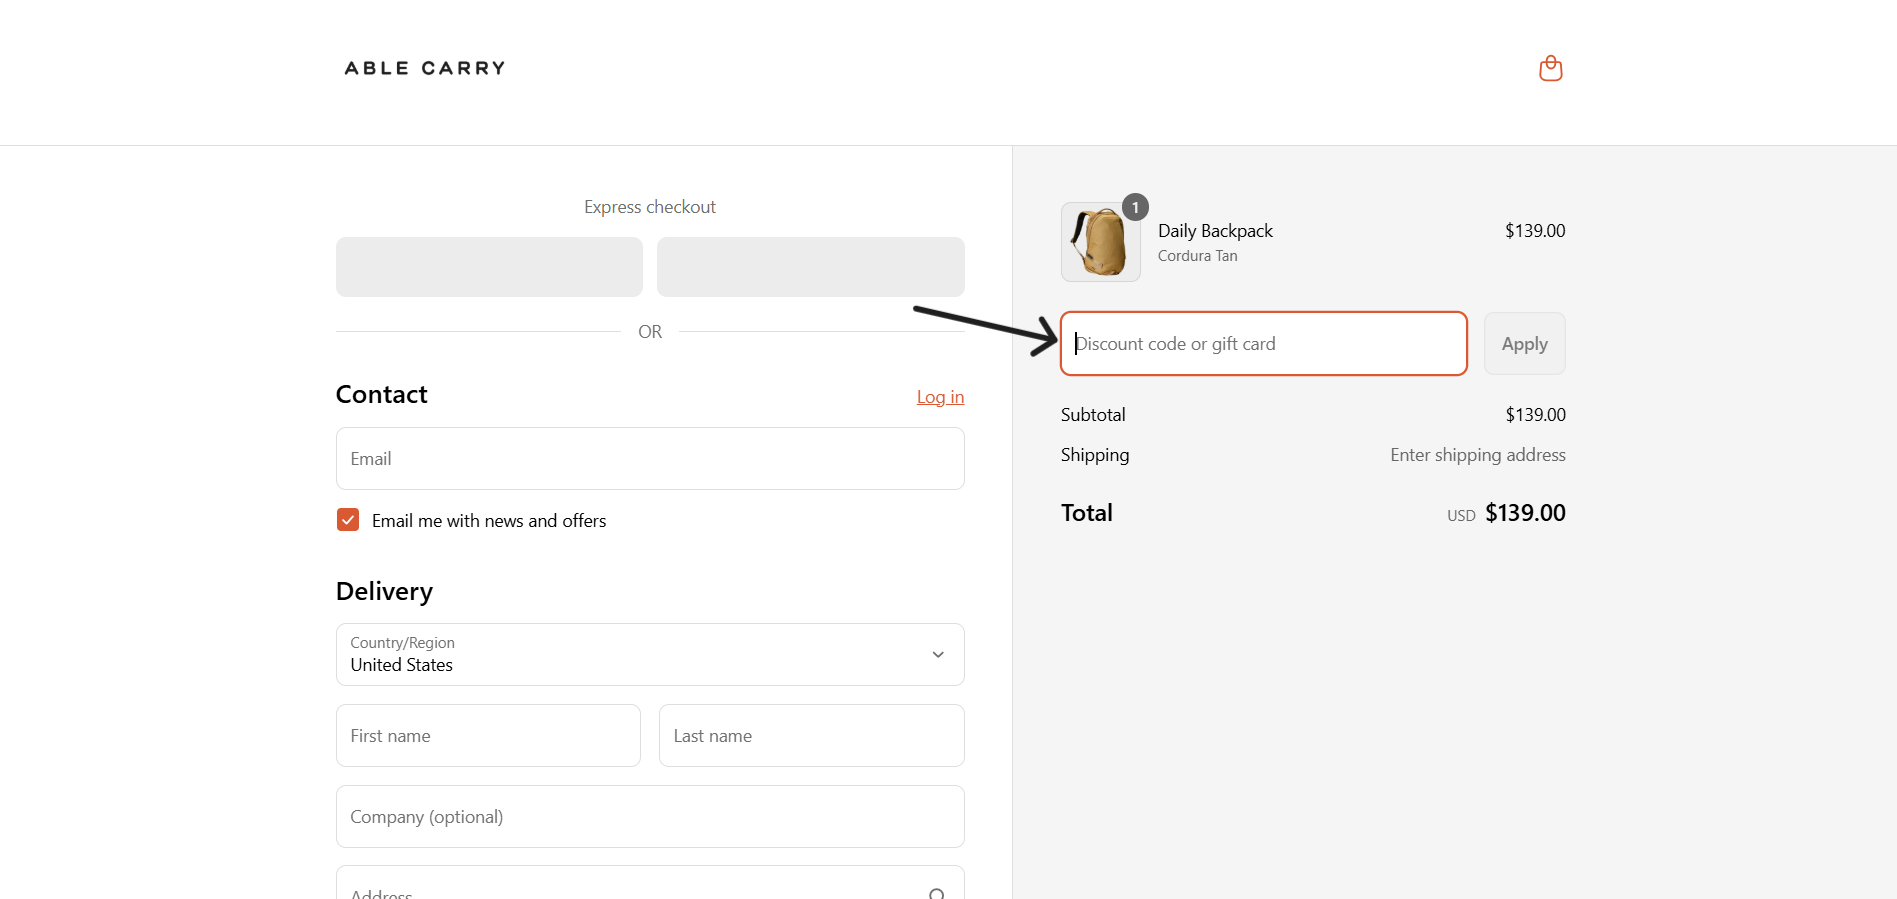Open the shopping bag cart icon
The width and height of the screenshot is (1897, 899).
point(1550,68)
